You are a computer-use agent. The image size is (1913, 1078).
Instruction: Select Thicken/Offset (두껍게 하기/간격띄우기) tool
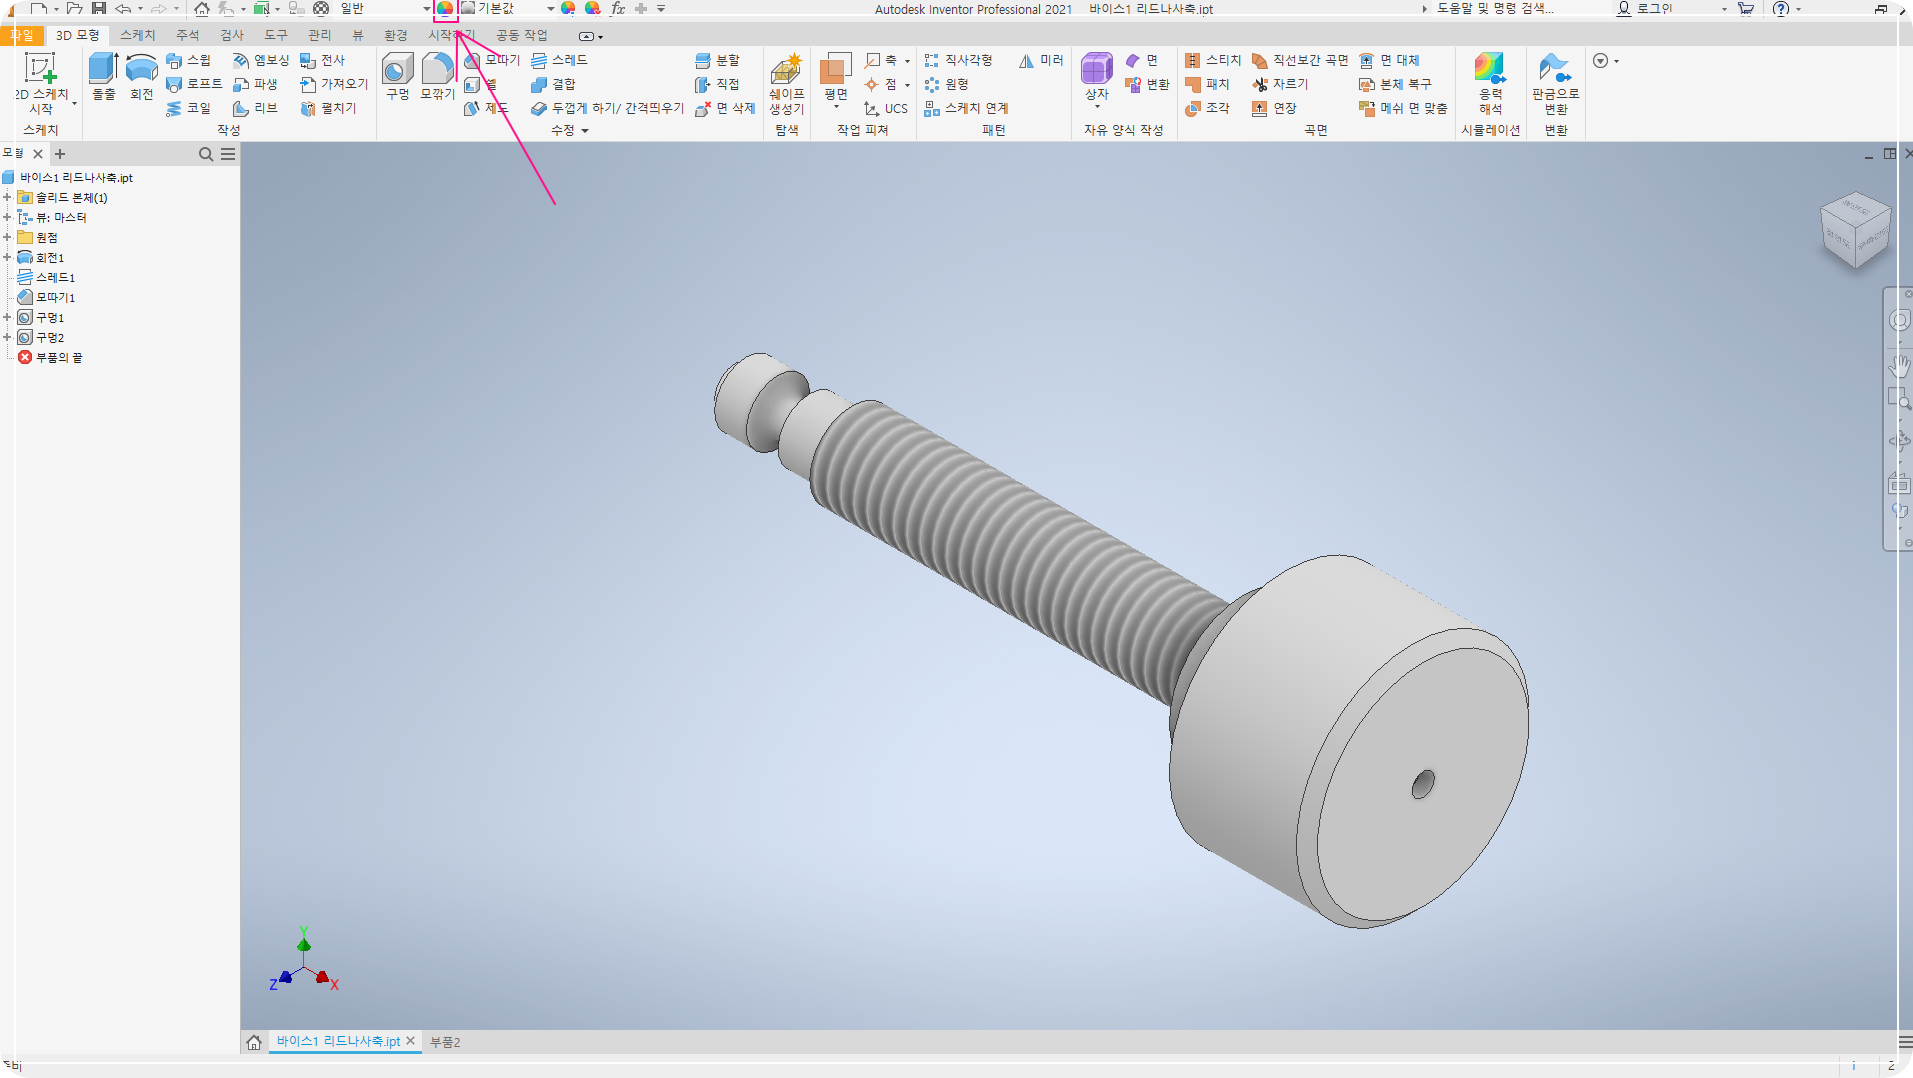coord(607,108)
